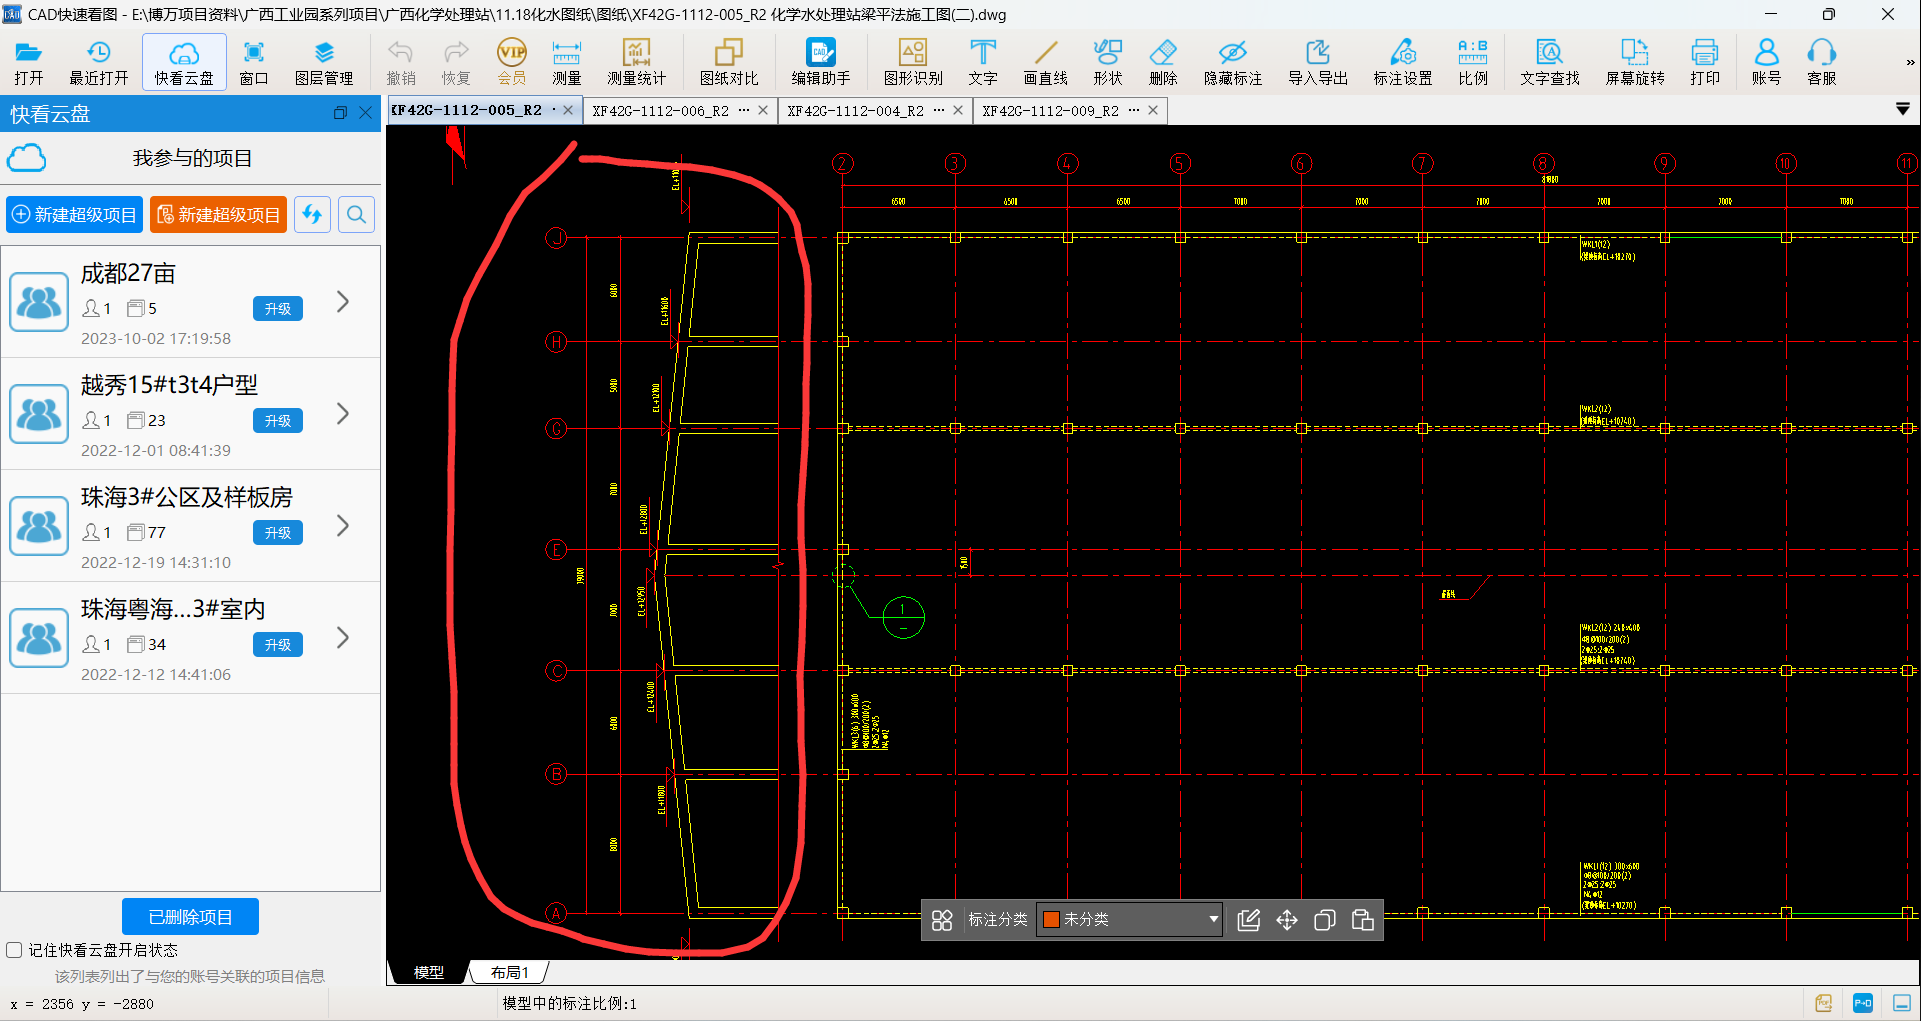Print the drawing with 打印
Viewport: 1921px width, 1021px height.
pyautogui.click(x=1705, y=62)
